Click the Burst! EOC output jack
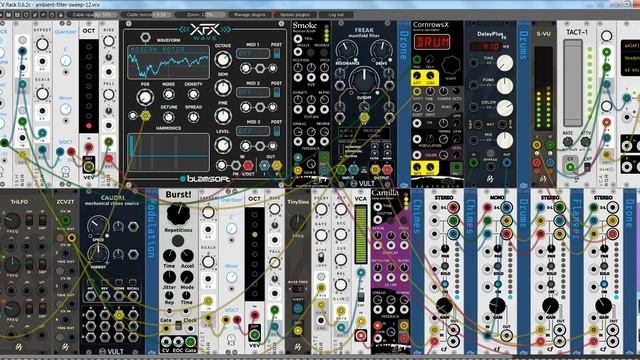The image size is (640, 360). pos(178,341)
